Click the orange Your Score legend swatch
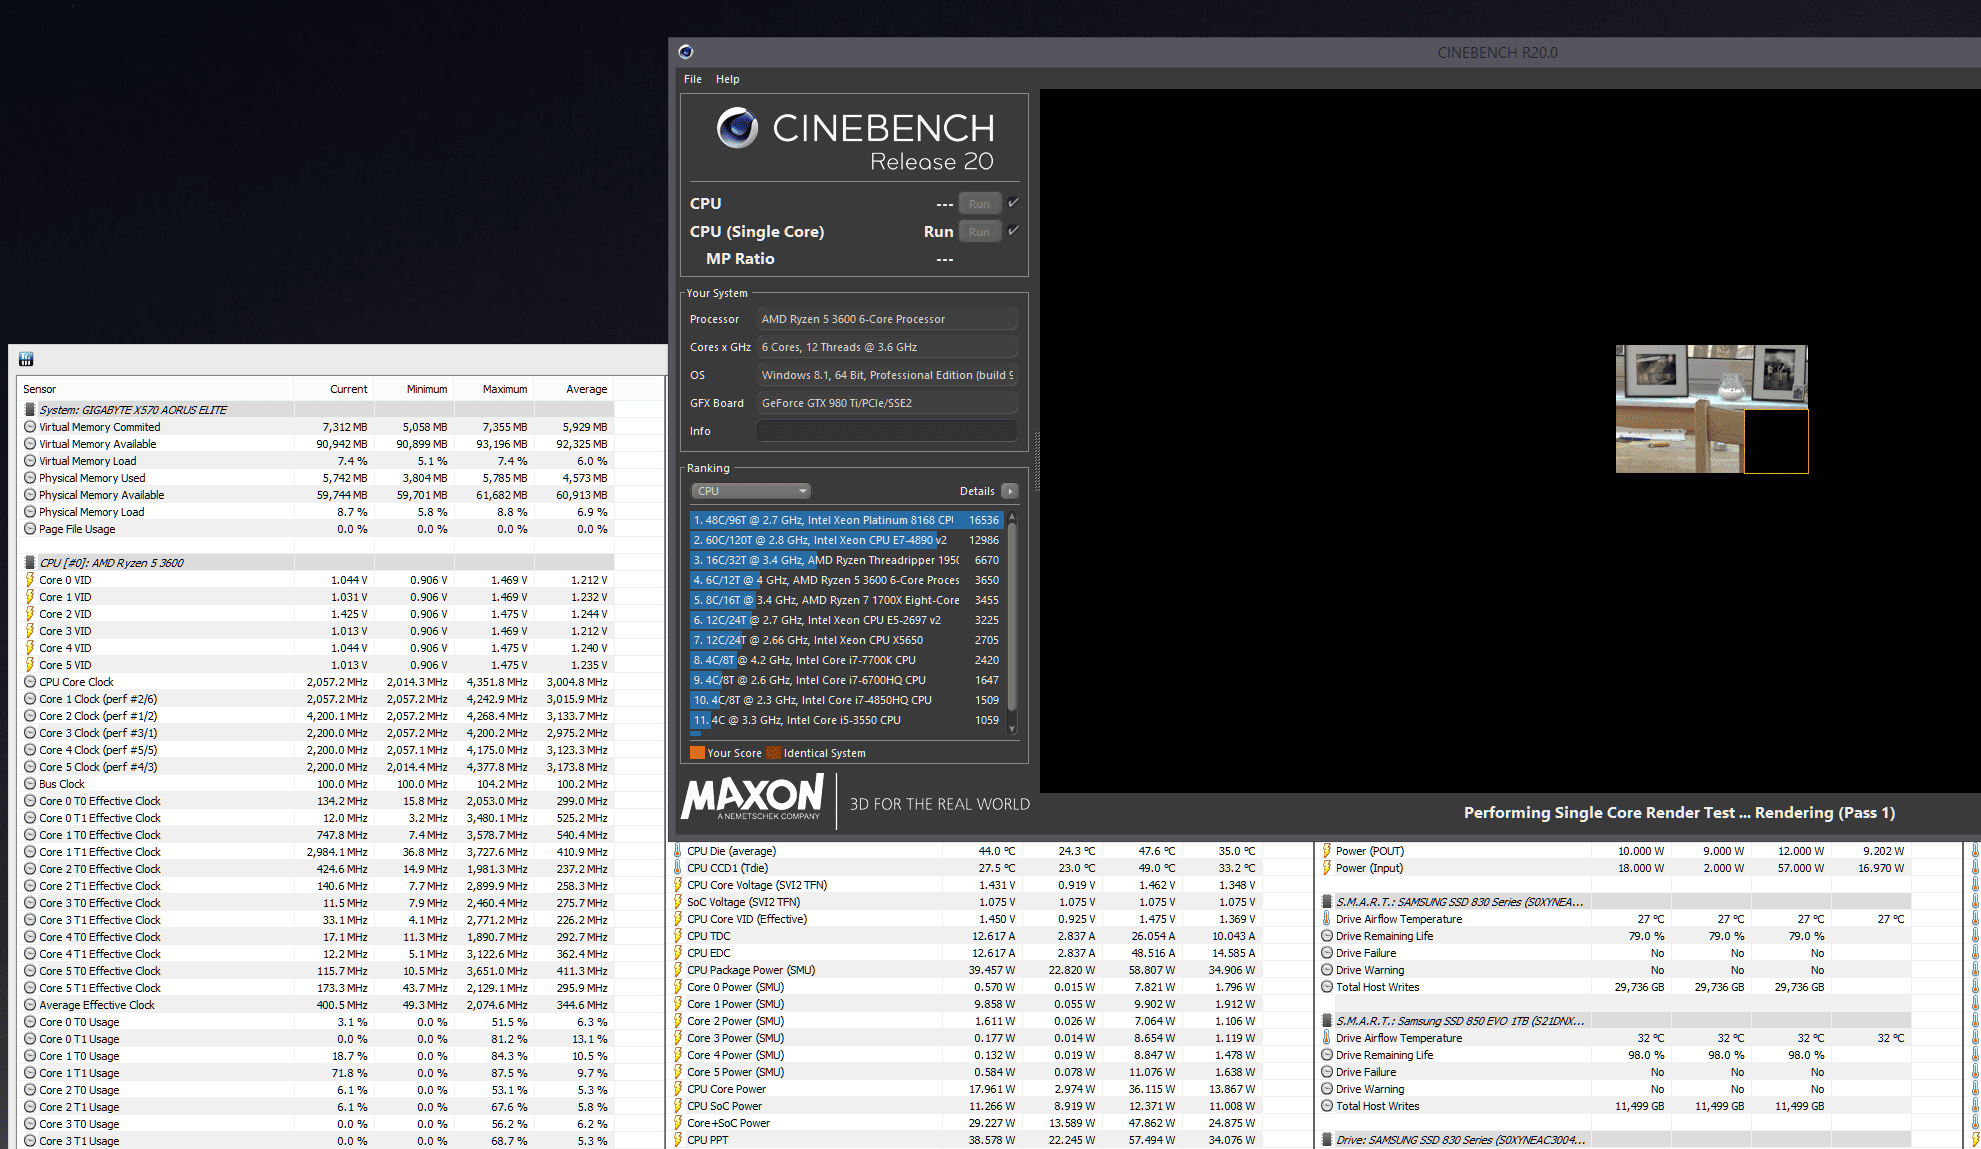Image resolution: width=1981 pixels, height=1149 pixels. click(x=697, y=753)
